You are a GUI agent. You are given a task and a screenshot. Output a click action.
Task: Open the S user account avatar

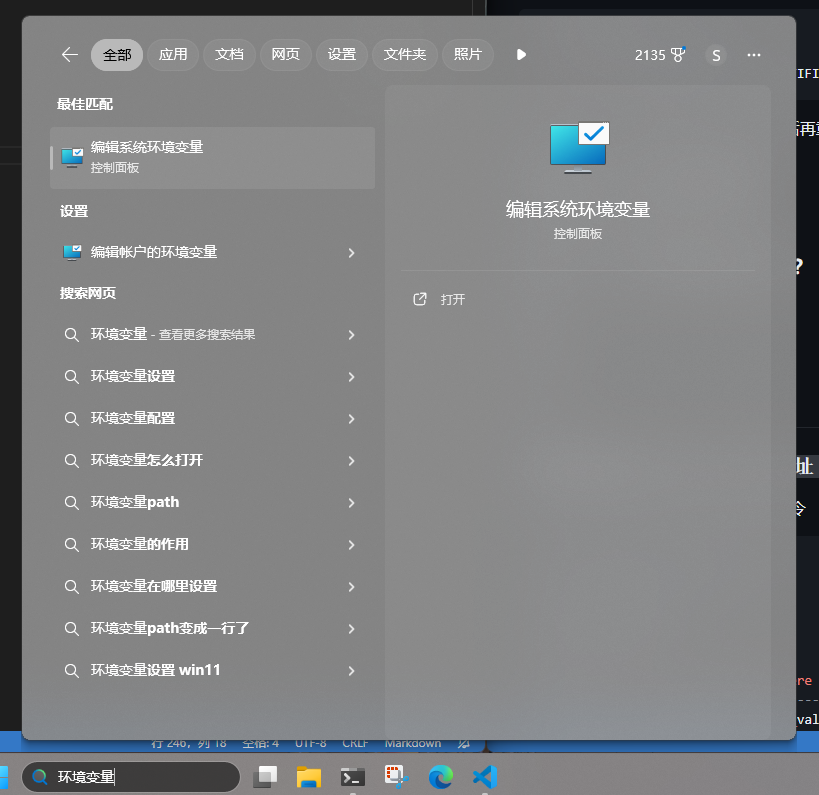click(x=715, y=55)
